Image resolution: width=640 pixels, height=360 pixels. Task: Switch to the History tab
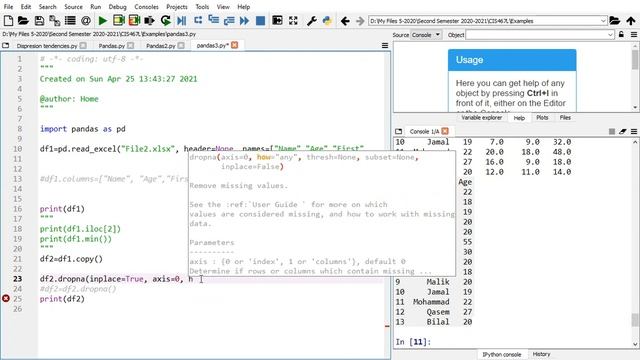pyautogui.click(x=541, y=354)
